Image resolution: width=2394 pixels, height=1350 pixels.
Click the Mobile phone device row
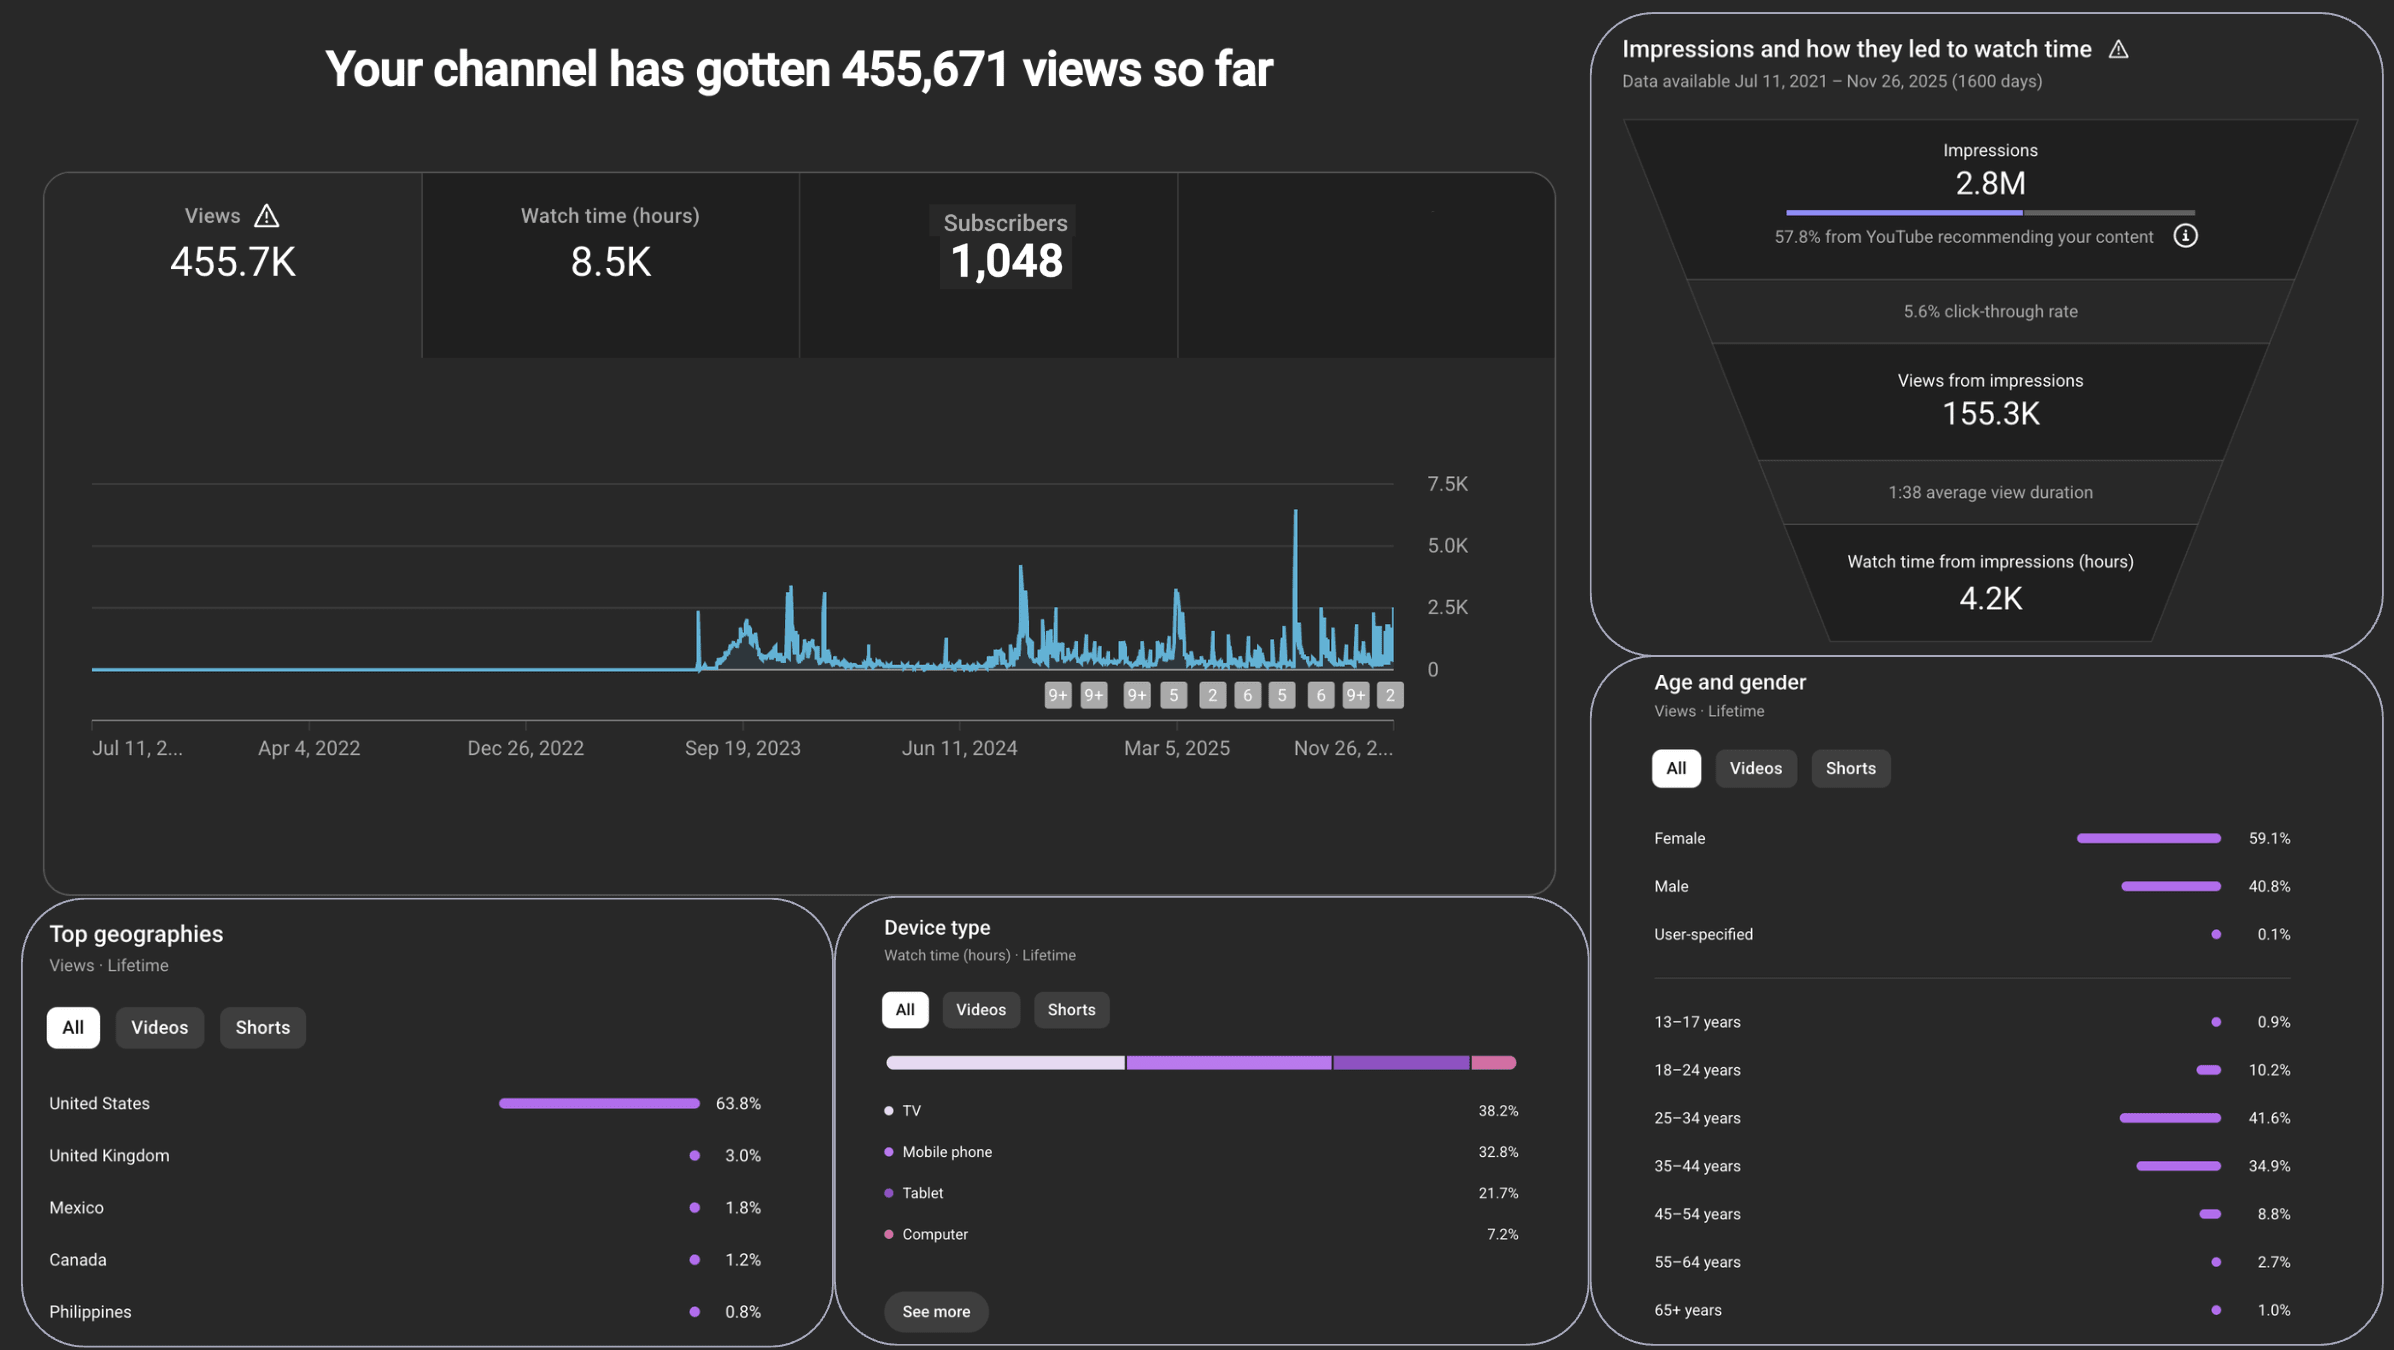pos(1201,1152)
